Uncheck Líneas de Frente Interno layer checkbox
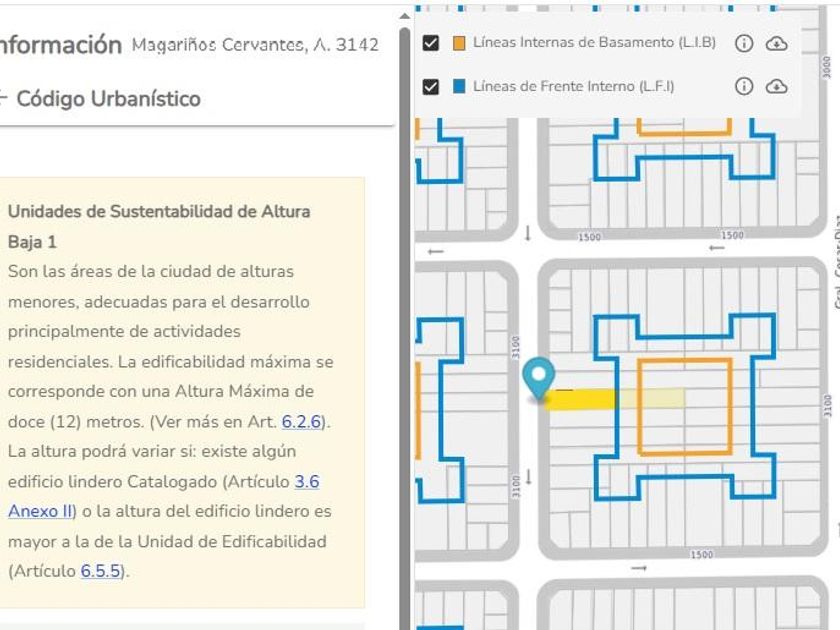The height and width of the screenshot is (630, 840). [x=431, y=86]
